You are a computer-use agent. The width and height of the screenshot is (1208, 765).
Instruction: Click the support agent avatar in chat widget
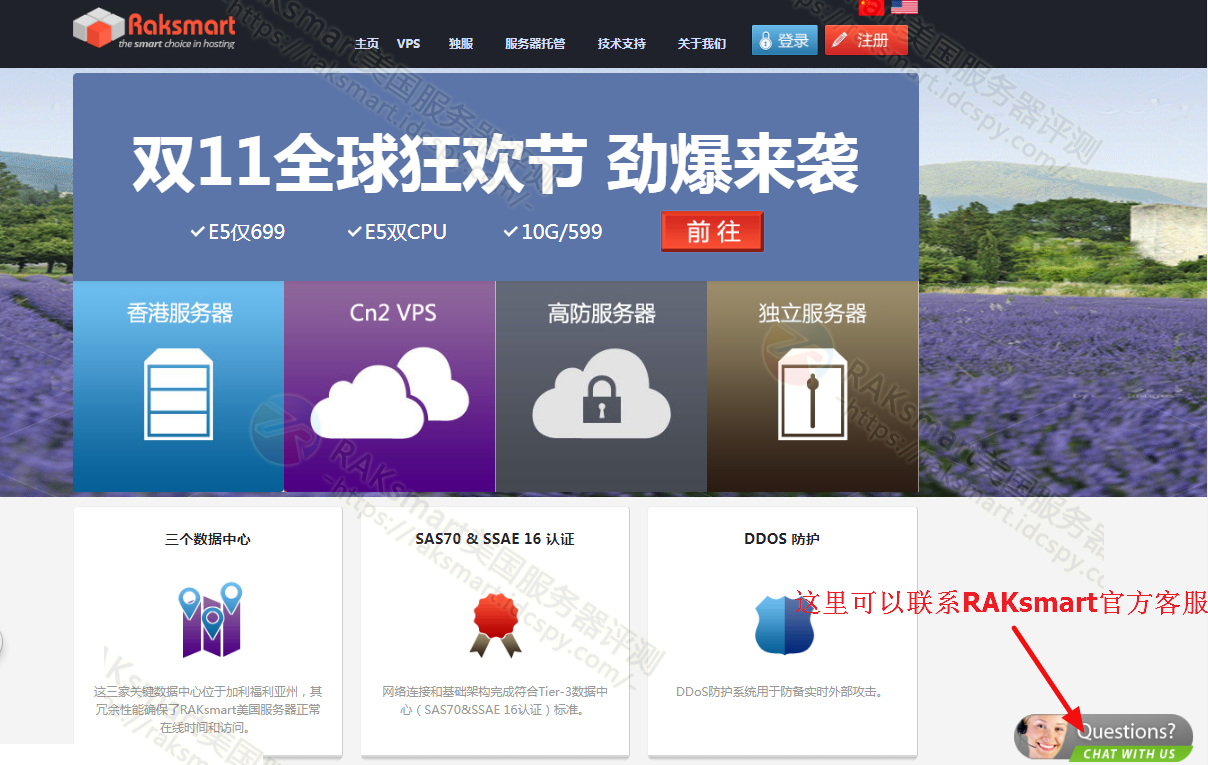coord(1041,738)
